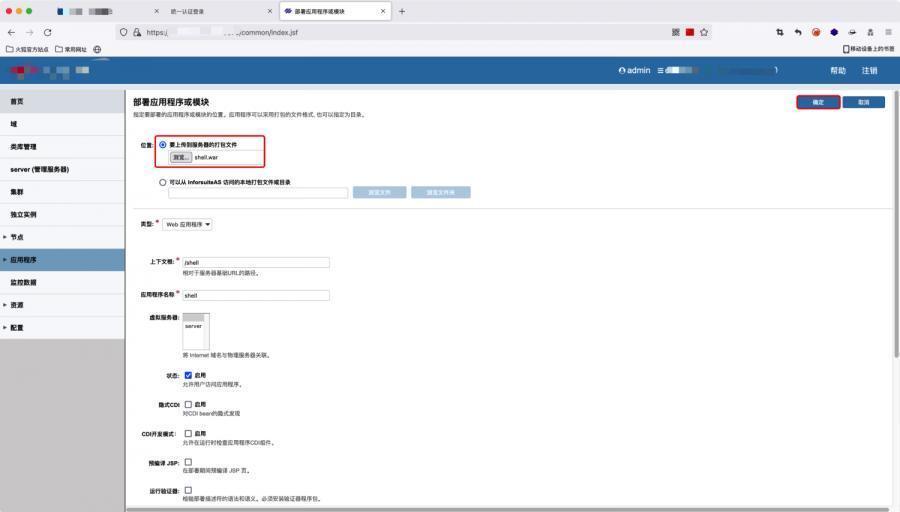Open the QR code icon in the address bar

pyautogui.click(x=676, y=32)
